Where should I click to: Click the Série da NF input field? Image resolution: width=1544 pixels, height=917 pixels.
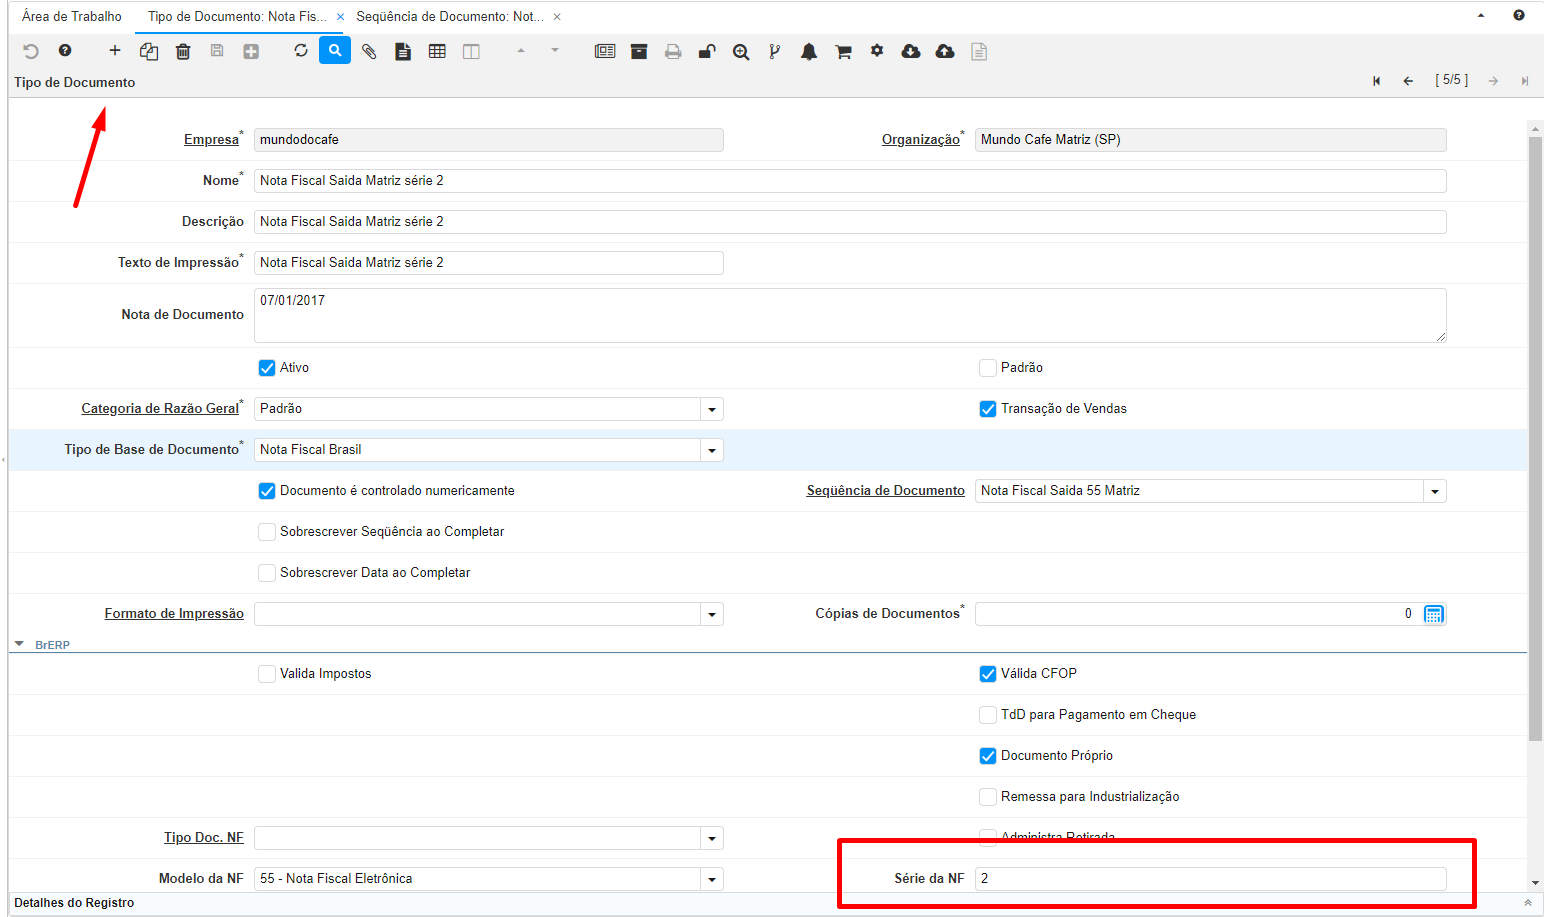click(x=1210, y=879)
